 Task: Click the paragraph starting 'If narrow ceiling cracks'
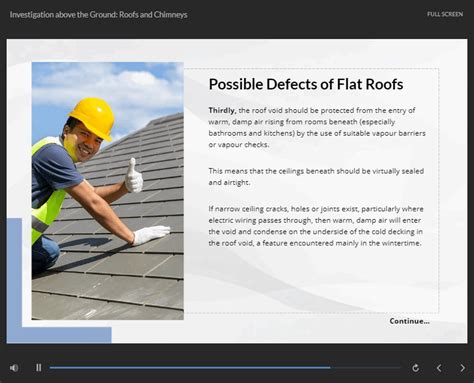pos(316,226)
